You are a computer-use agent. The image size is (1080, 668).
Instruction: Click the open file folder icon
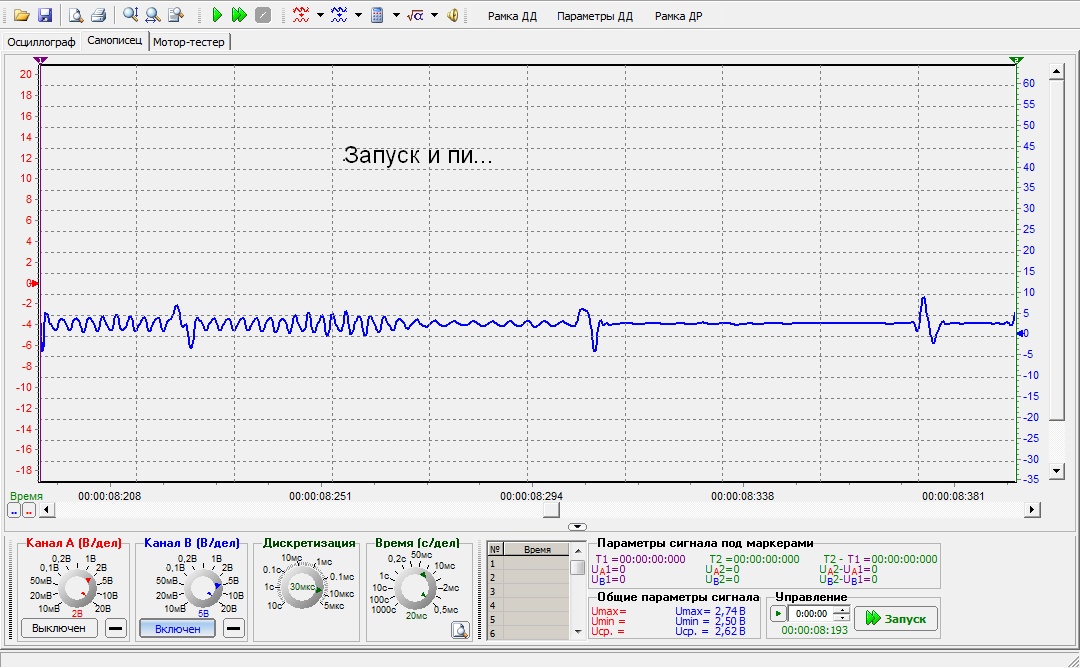[x=21, y=15]
